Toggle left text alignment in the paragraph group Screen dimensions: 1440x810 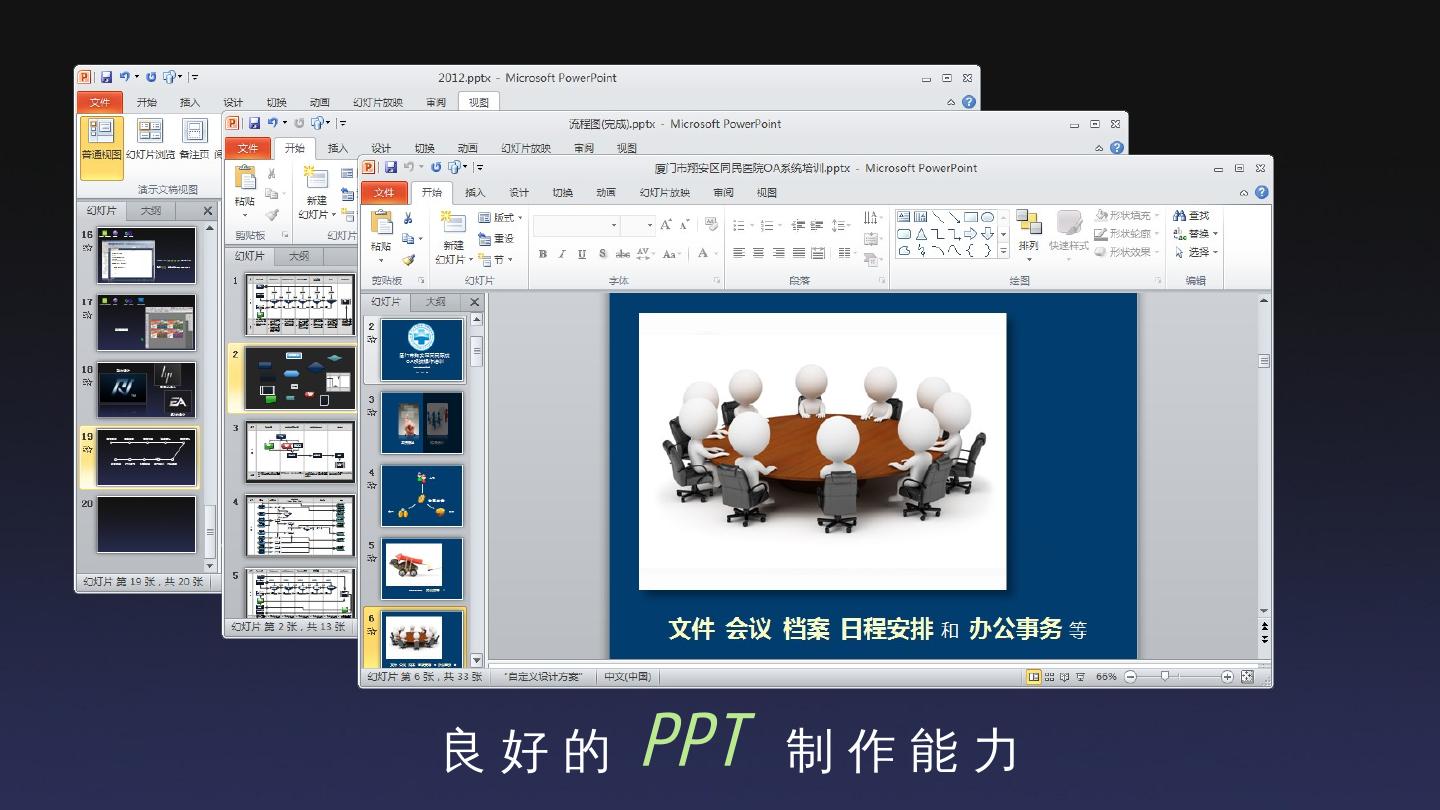[x=739, y=254]
